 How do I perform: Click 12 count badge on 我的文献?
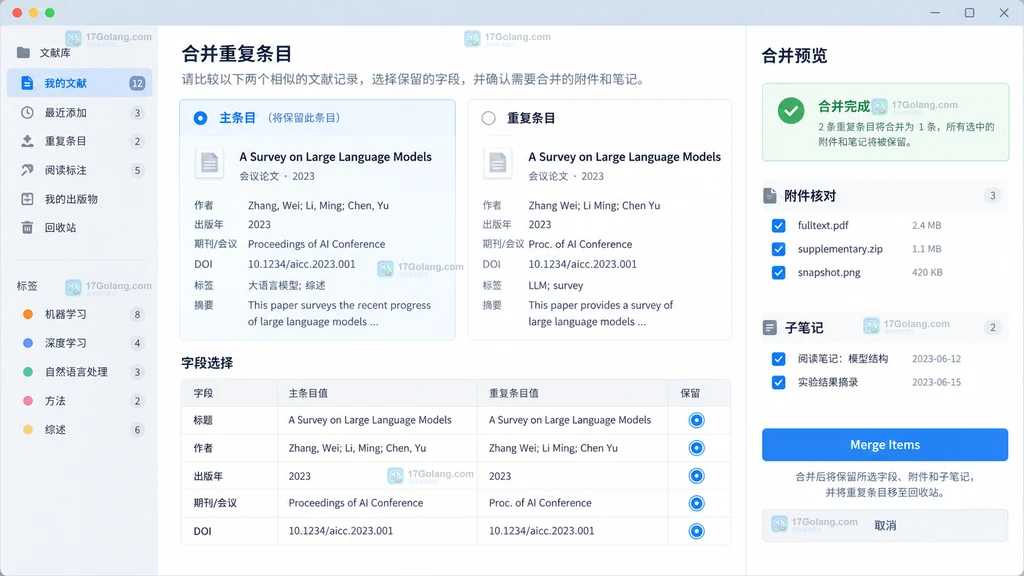pos(137,83)
